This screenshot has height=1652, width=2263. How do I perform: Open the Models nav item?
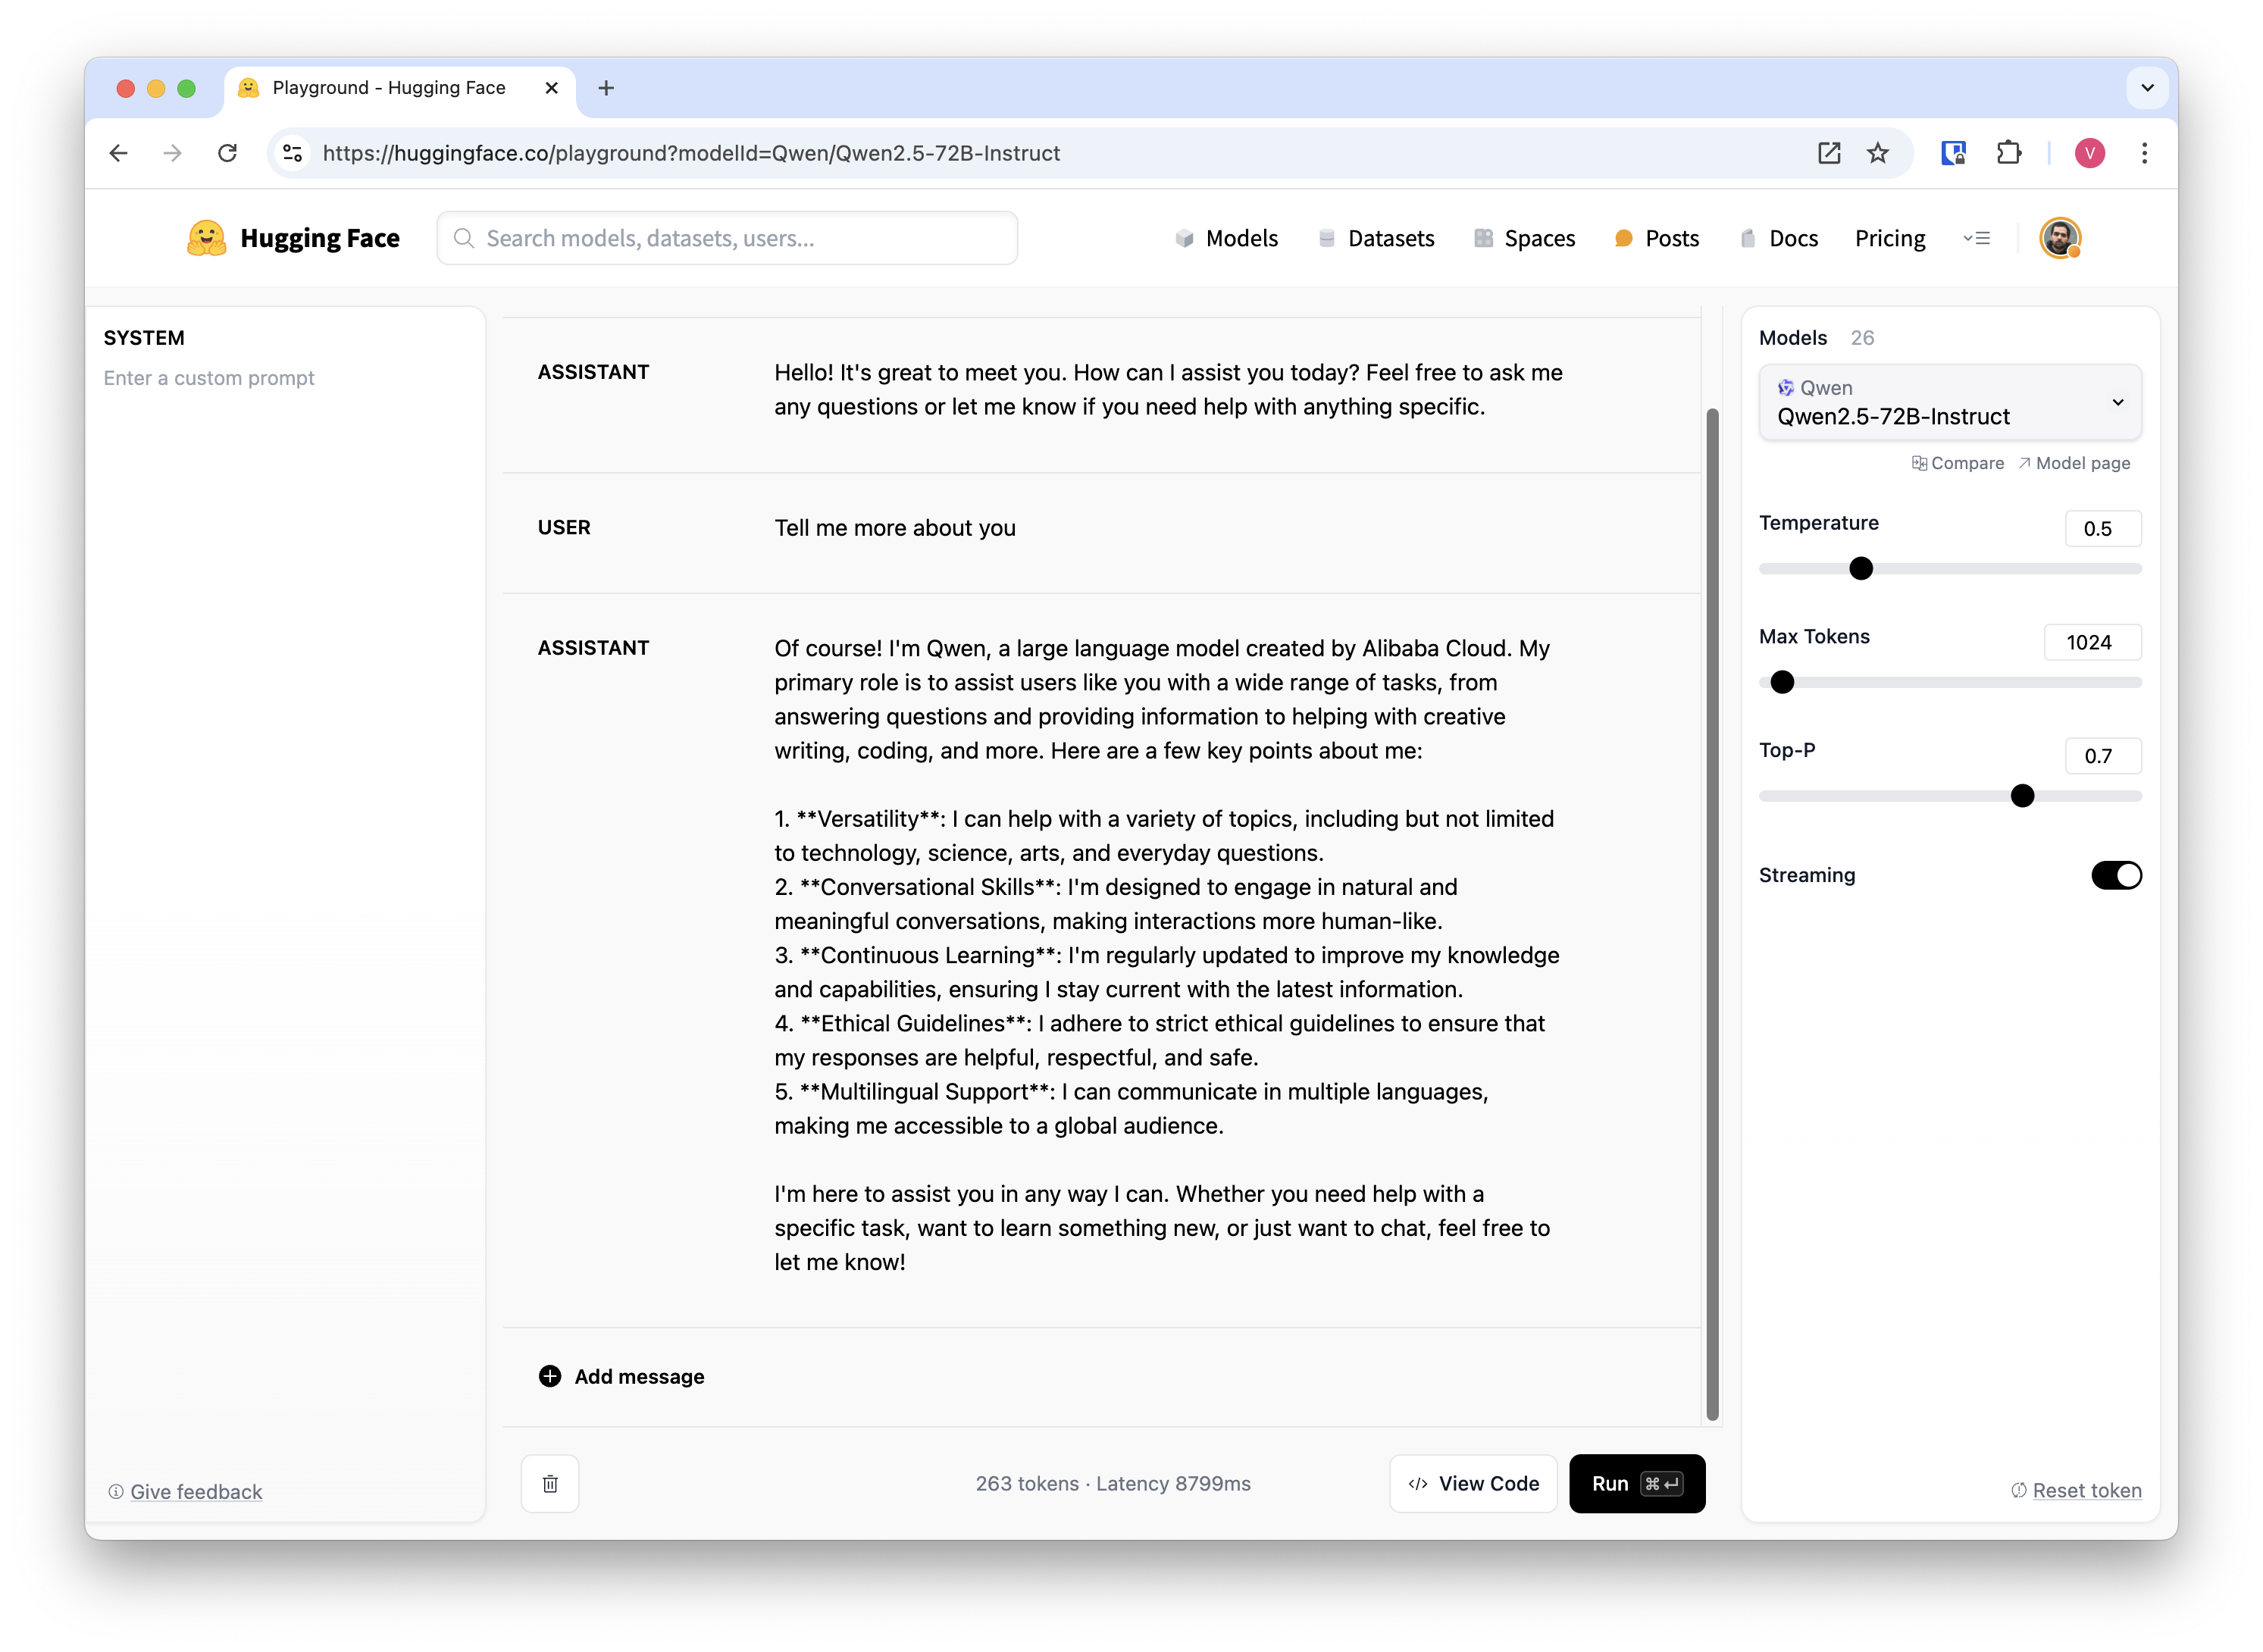tap(1227, 238)
